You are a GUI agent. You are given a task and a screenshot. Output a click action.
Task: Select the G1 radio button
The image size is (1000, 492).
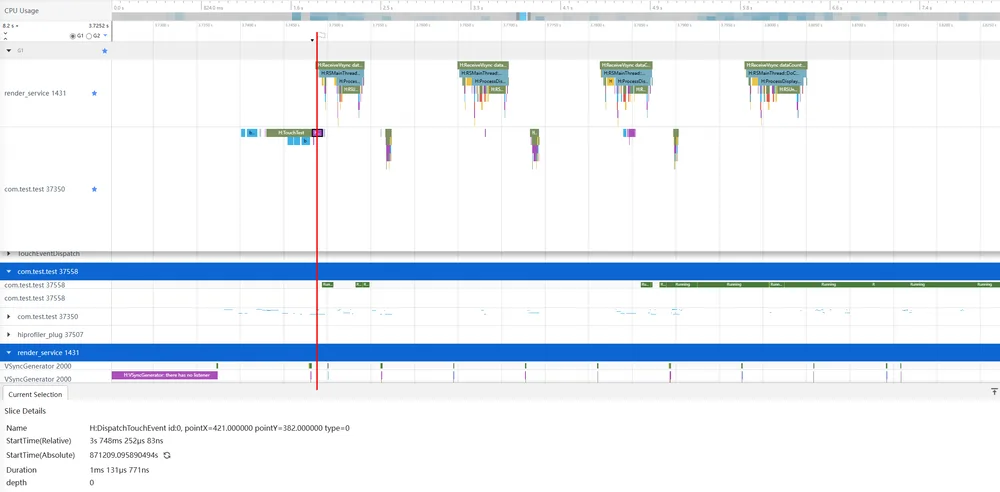[x=73, y=36]
